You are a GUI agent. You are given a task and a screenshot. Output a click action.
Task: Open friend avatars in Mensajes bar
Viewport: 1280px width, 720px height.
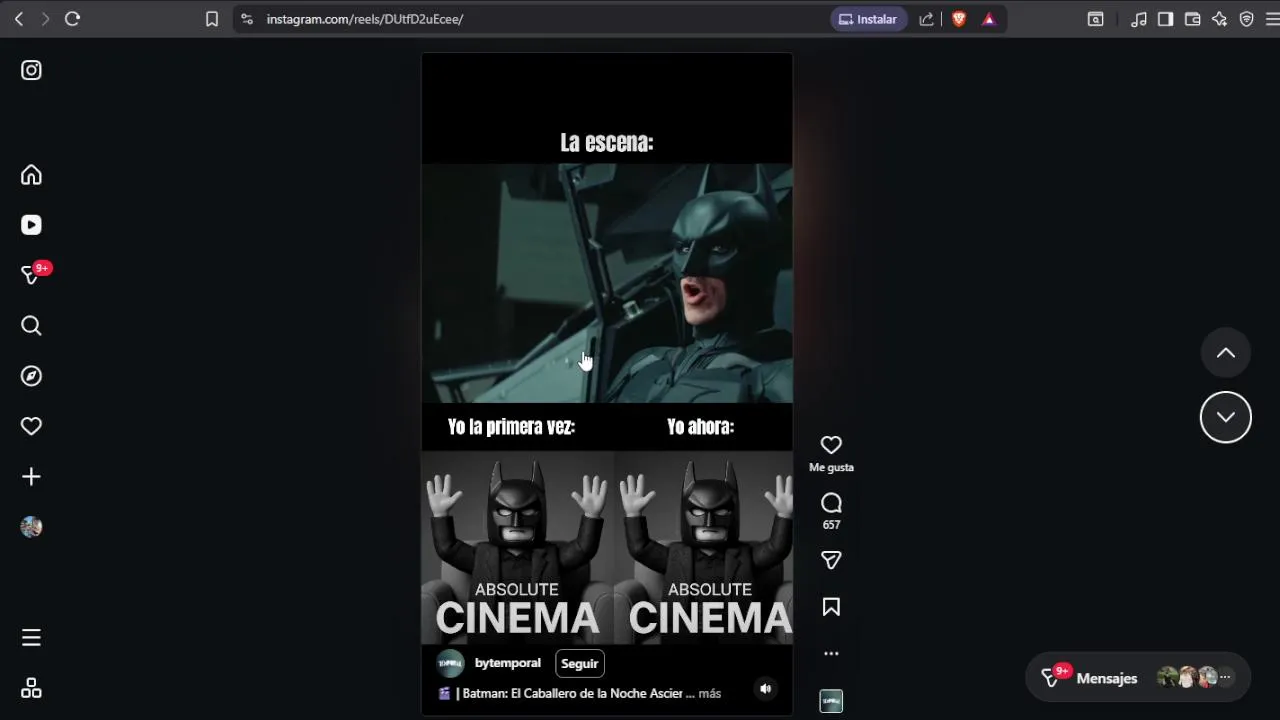click(x=1196, y=678)
